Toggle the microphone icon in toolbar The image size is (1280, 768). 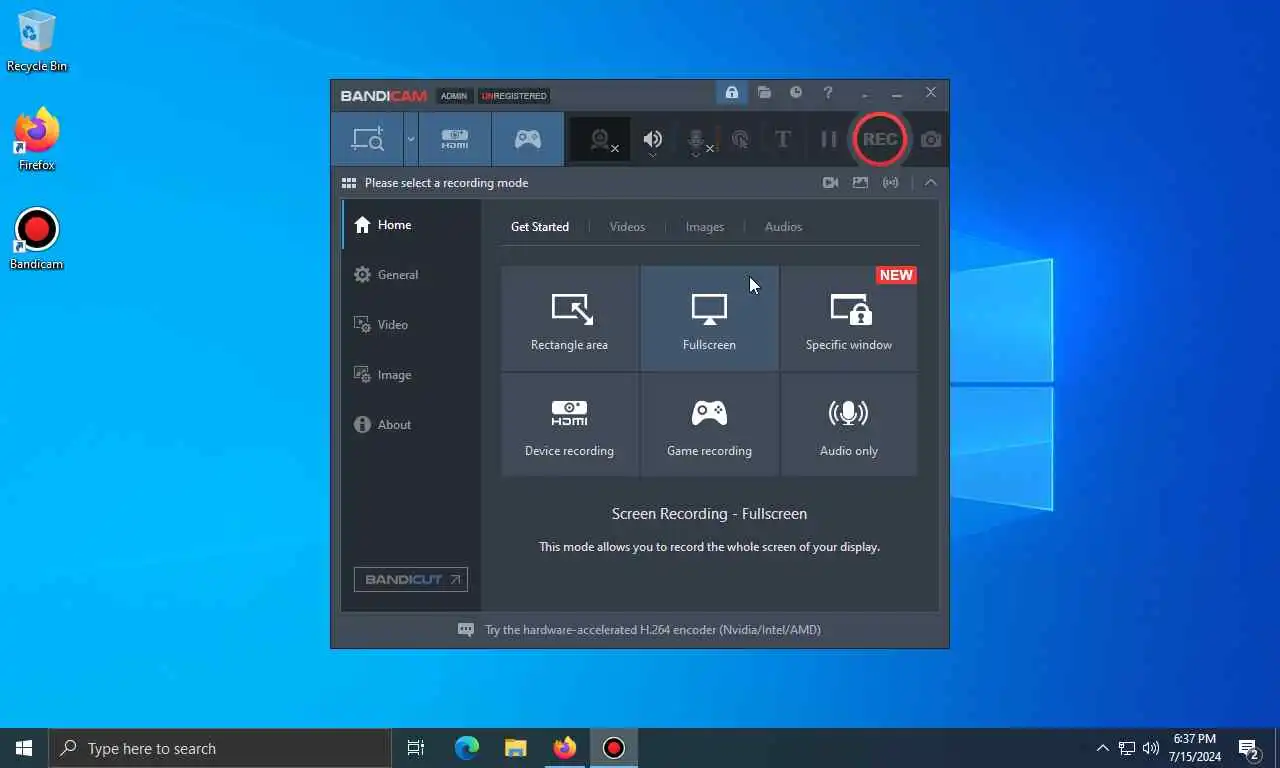point(697,140)
